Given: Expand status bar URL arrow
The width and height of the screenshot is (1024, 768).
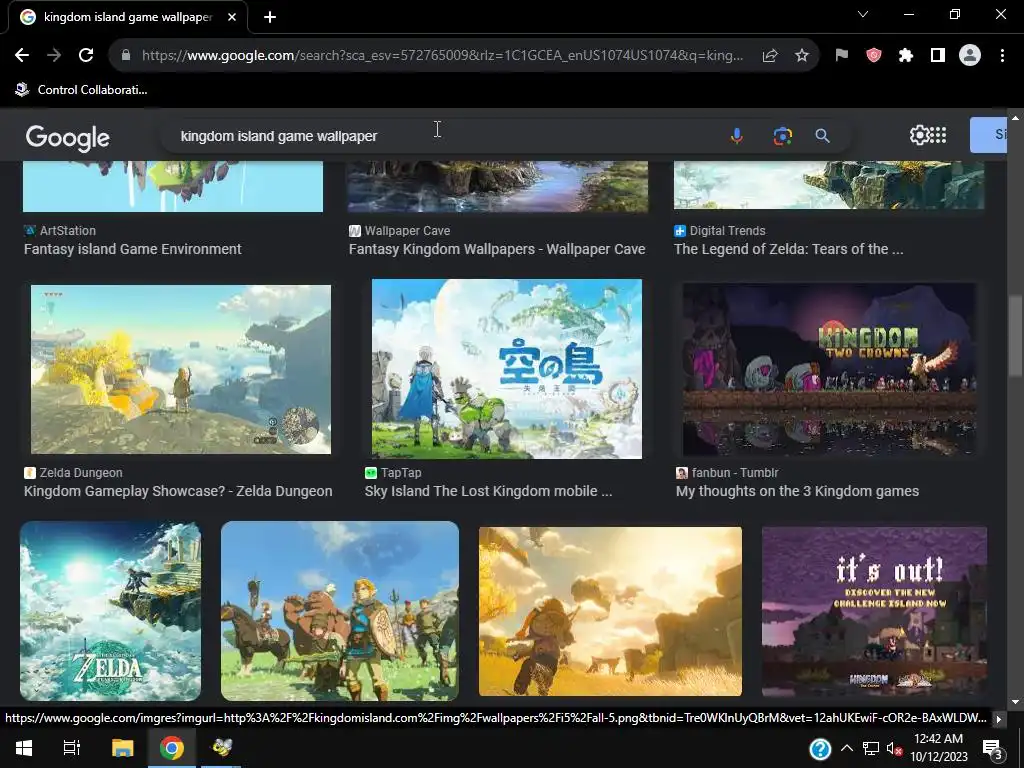Looking at the screenshot, I should pyautogui.click(x=999, y=719).
